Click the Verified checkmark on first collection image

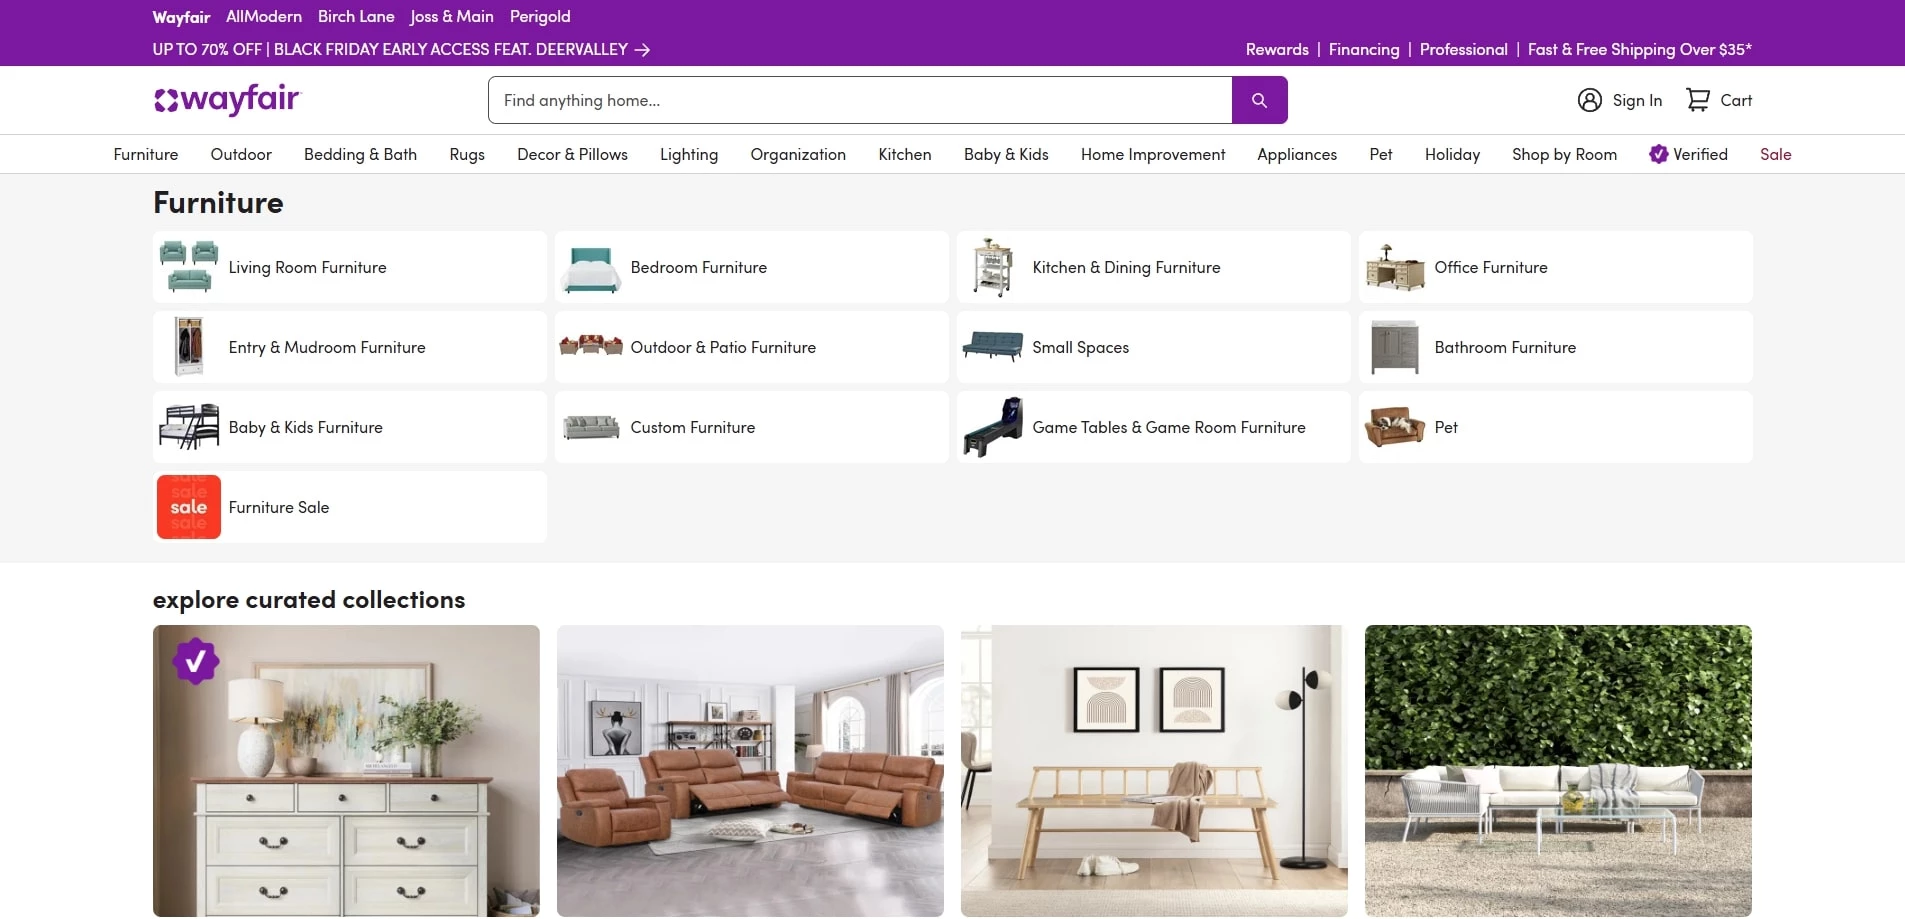[x=197, y=660]
